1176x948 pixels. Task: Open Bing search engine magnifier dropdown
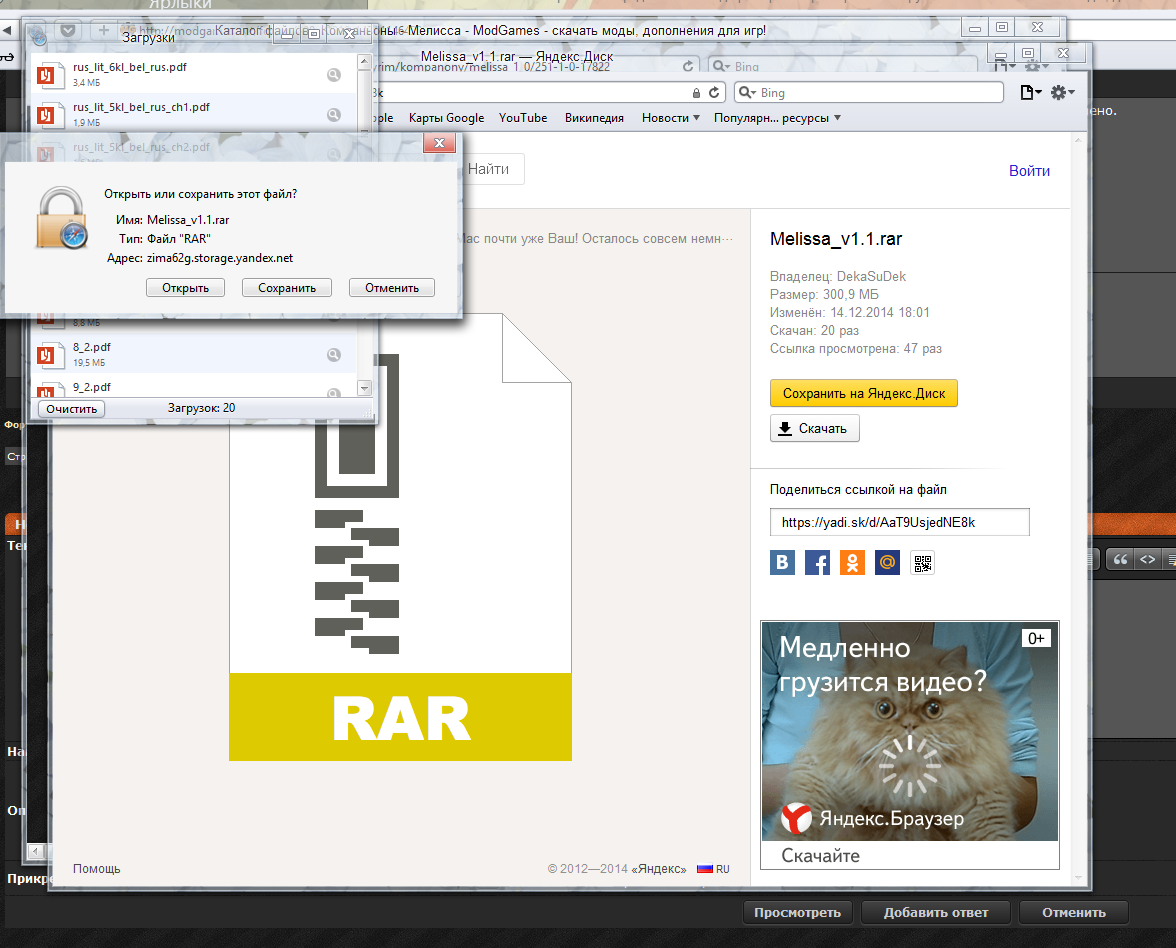pyautogui.click(x=747, y=92)
